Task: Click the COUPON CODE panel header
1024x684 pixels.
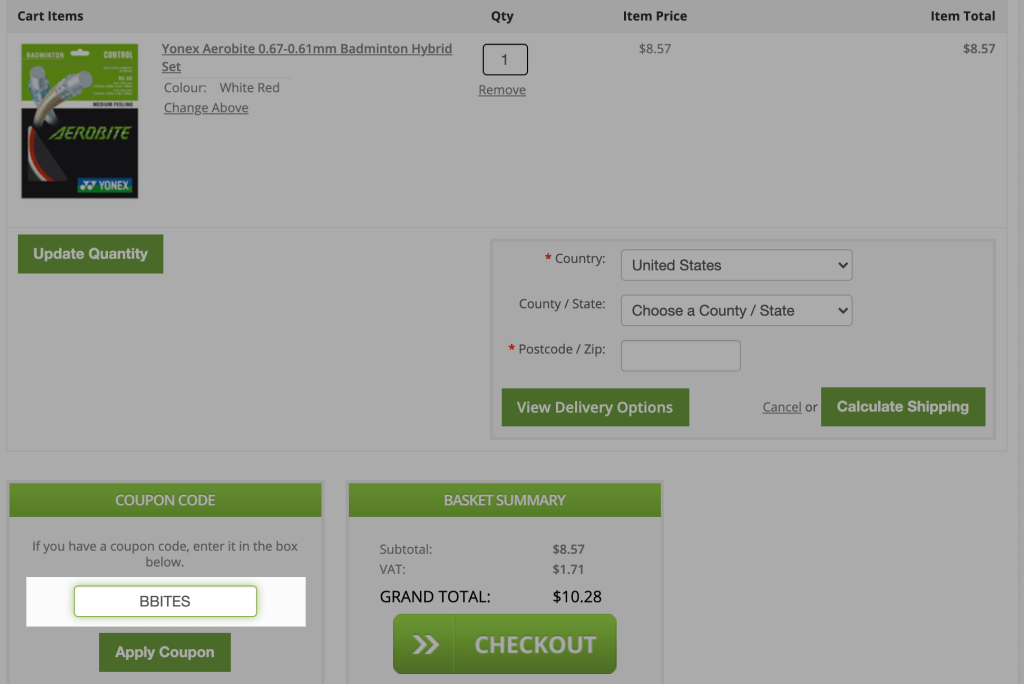Action: 165,500
